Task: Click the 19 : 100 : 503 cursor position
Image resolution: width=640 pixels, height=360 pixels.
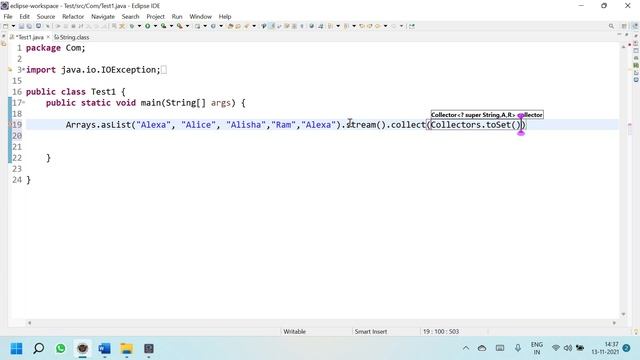Action: [441, 331]
